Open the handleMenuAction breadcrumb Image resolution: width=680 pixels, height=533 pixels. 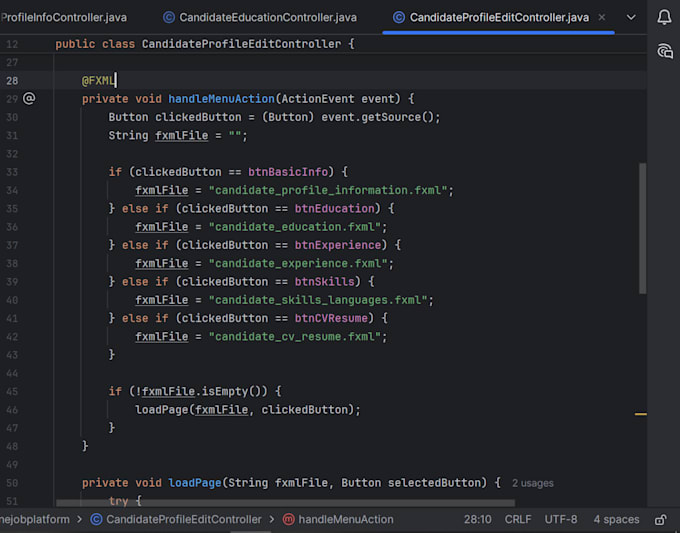[346, 519]
